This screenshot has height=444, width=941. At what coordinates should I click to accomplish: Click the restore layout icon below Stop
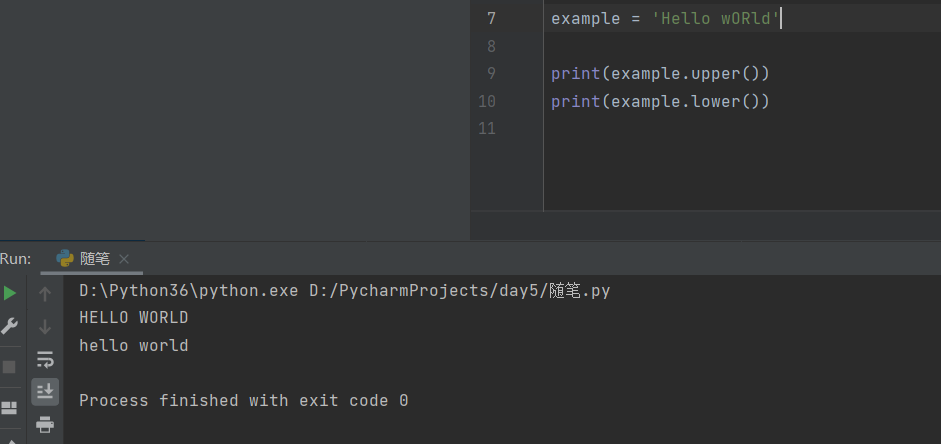10,408
